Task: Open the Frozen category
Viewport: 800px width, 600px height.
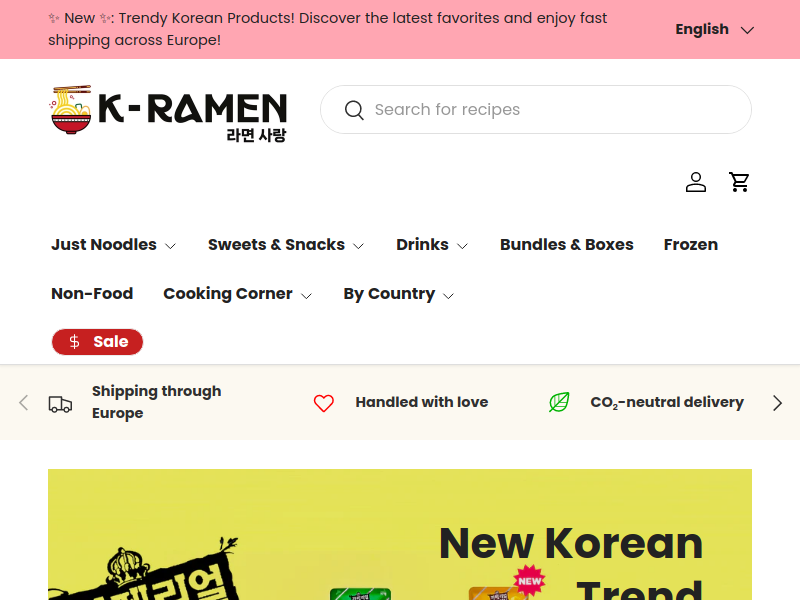Action: click(690, 245)
